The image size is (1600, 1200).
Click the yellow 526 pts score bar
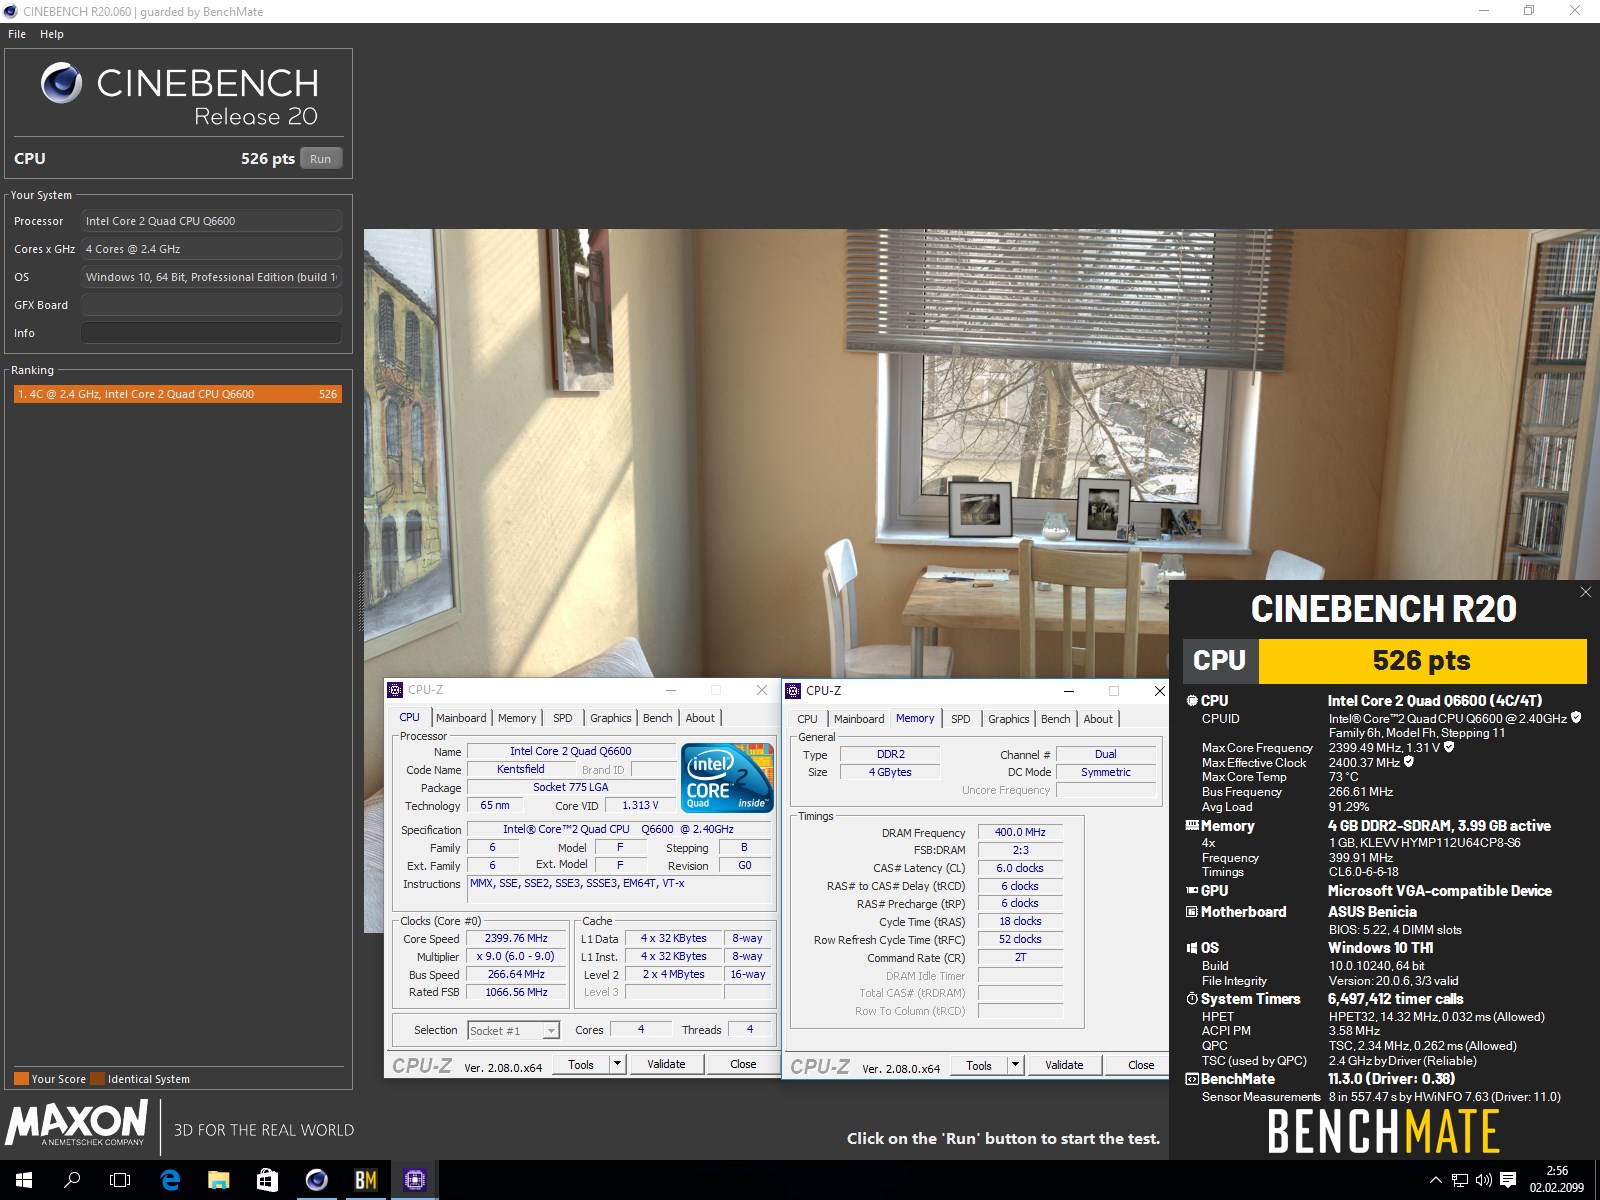[1422, 661]
